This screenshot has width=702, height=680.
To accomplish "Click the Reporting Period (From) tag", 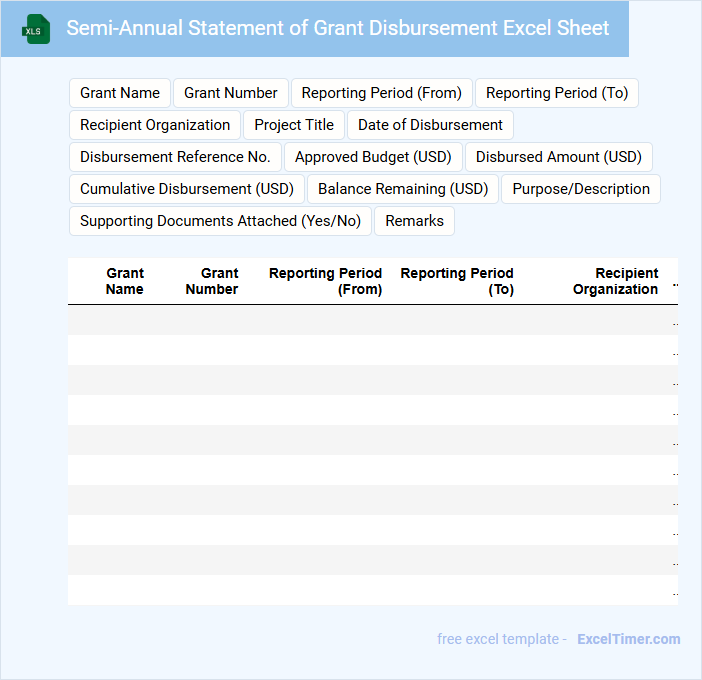I will coord(381,93).
